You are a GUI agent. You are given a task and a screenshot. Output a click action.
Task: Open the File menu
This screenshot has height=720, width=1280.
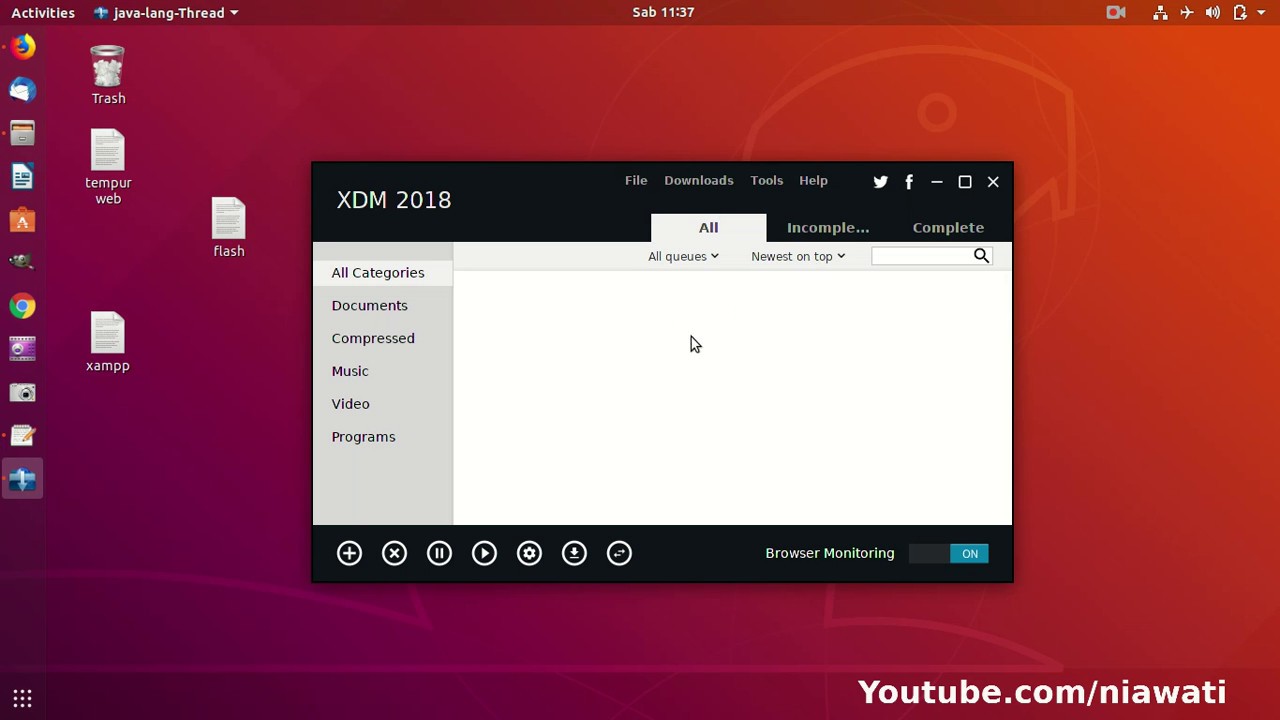tap(636, 180)
